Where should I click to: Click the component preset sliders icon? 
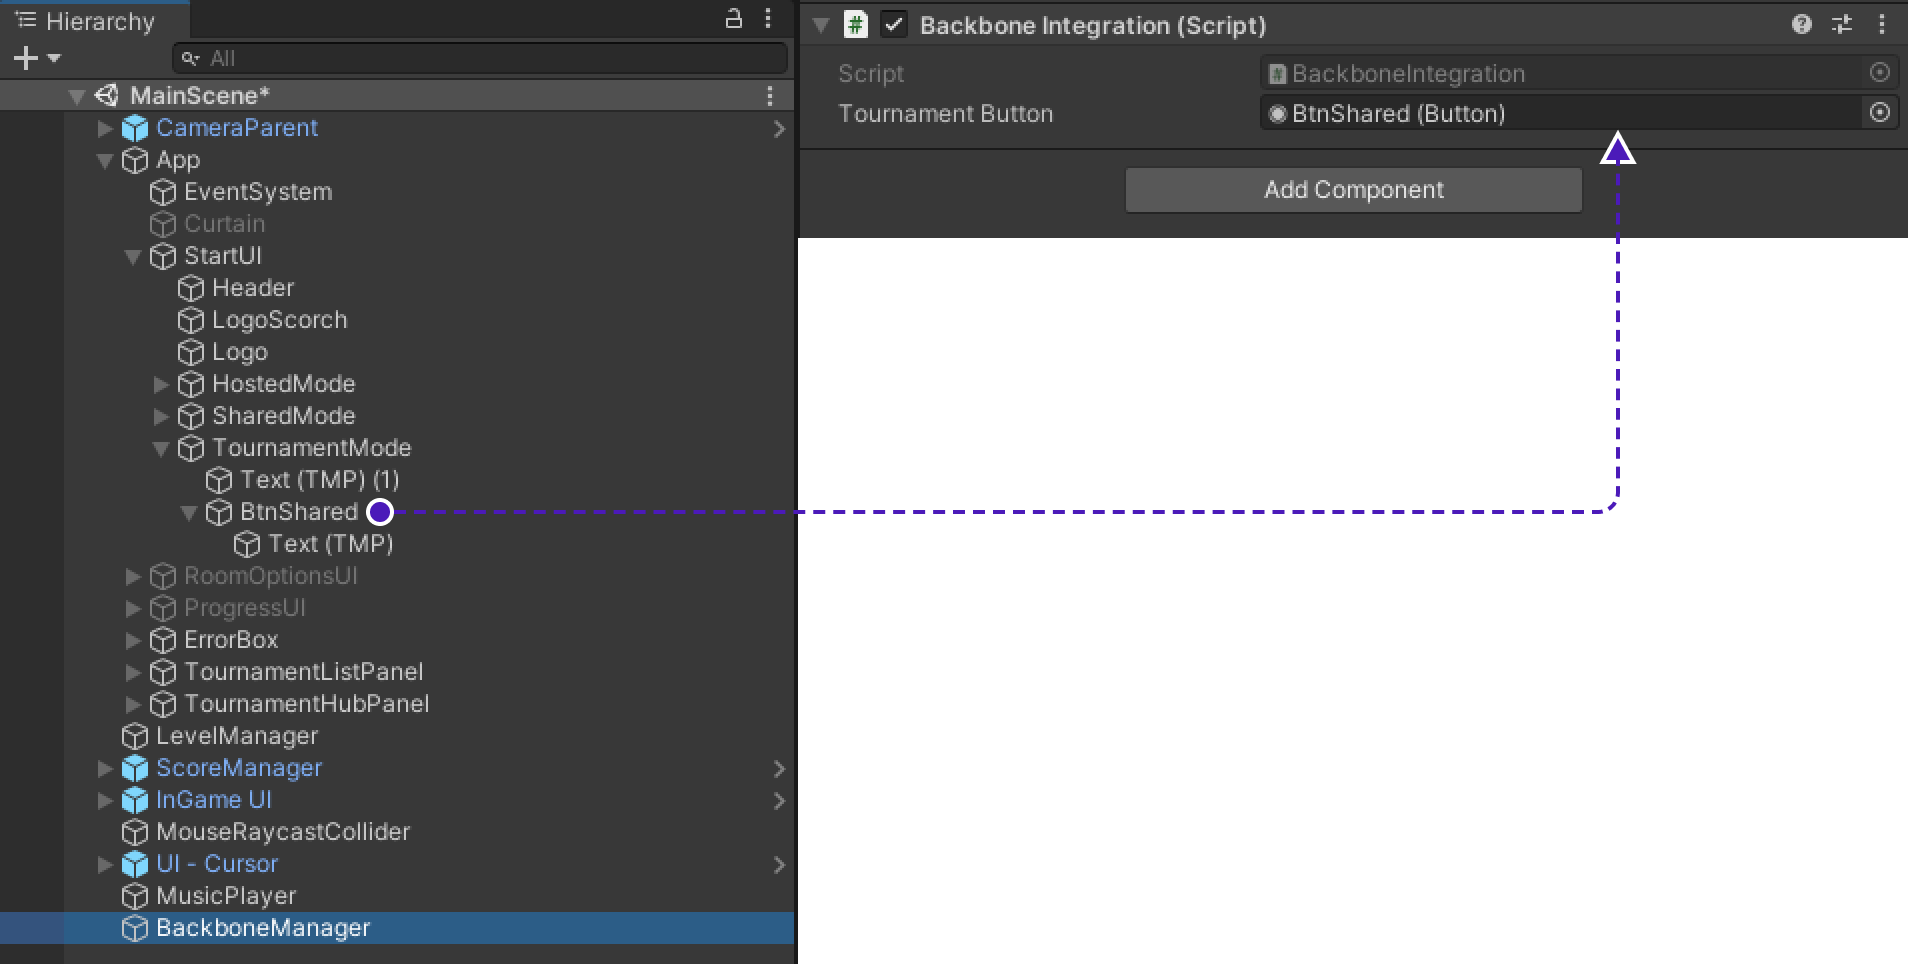1841,25
